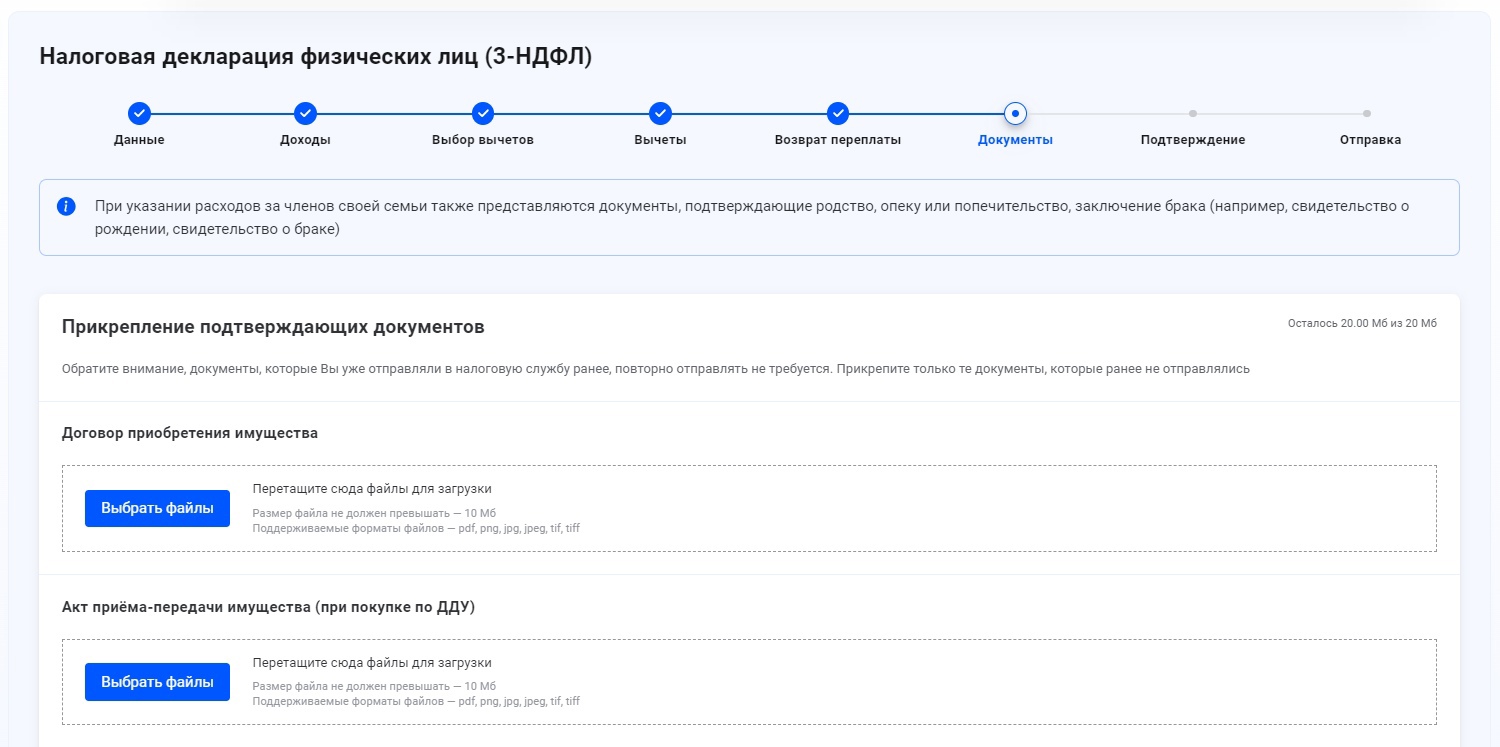Jump to the Подтверждение step label
The width and height of the screenshot is (1500, 747).
pos(1193,140)
